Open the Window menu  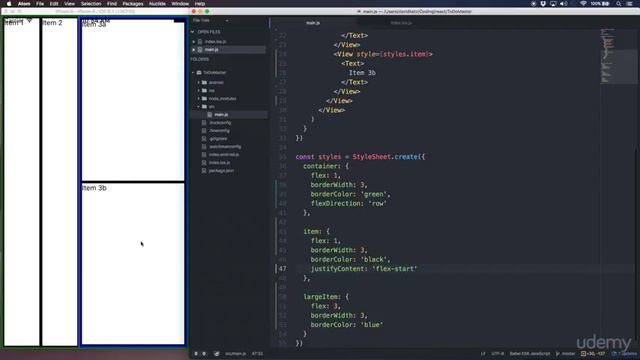click(x=180, y=4)
